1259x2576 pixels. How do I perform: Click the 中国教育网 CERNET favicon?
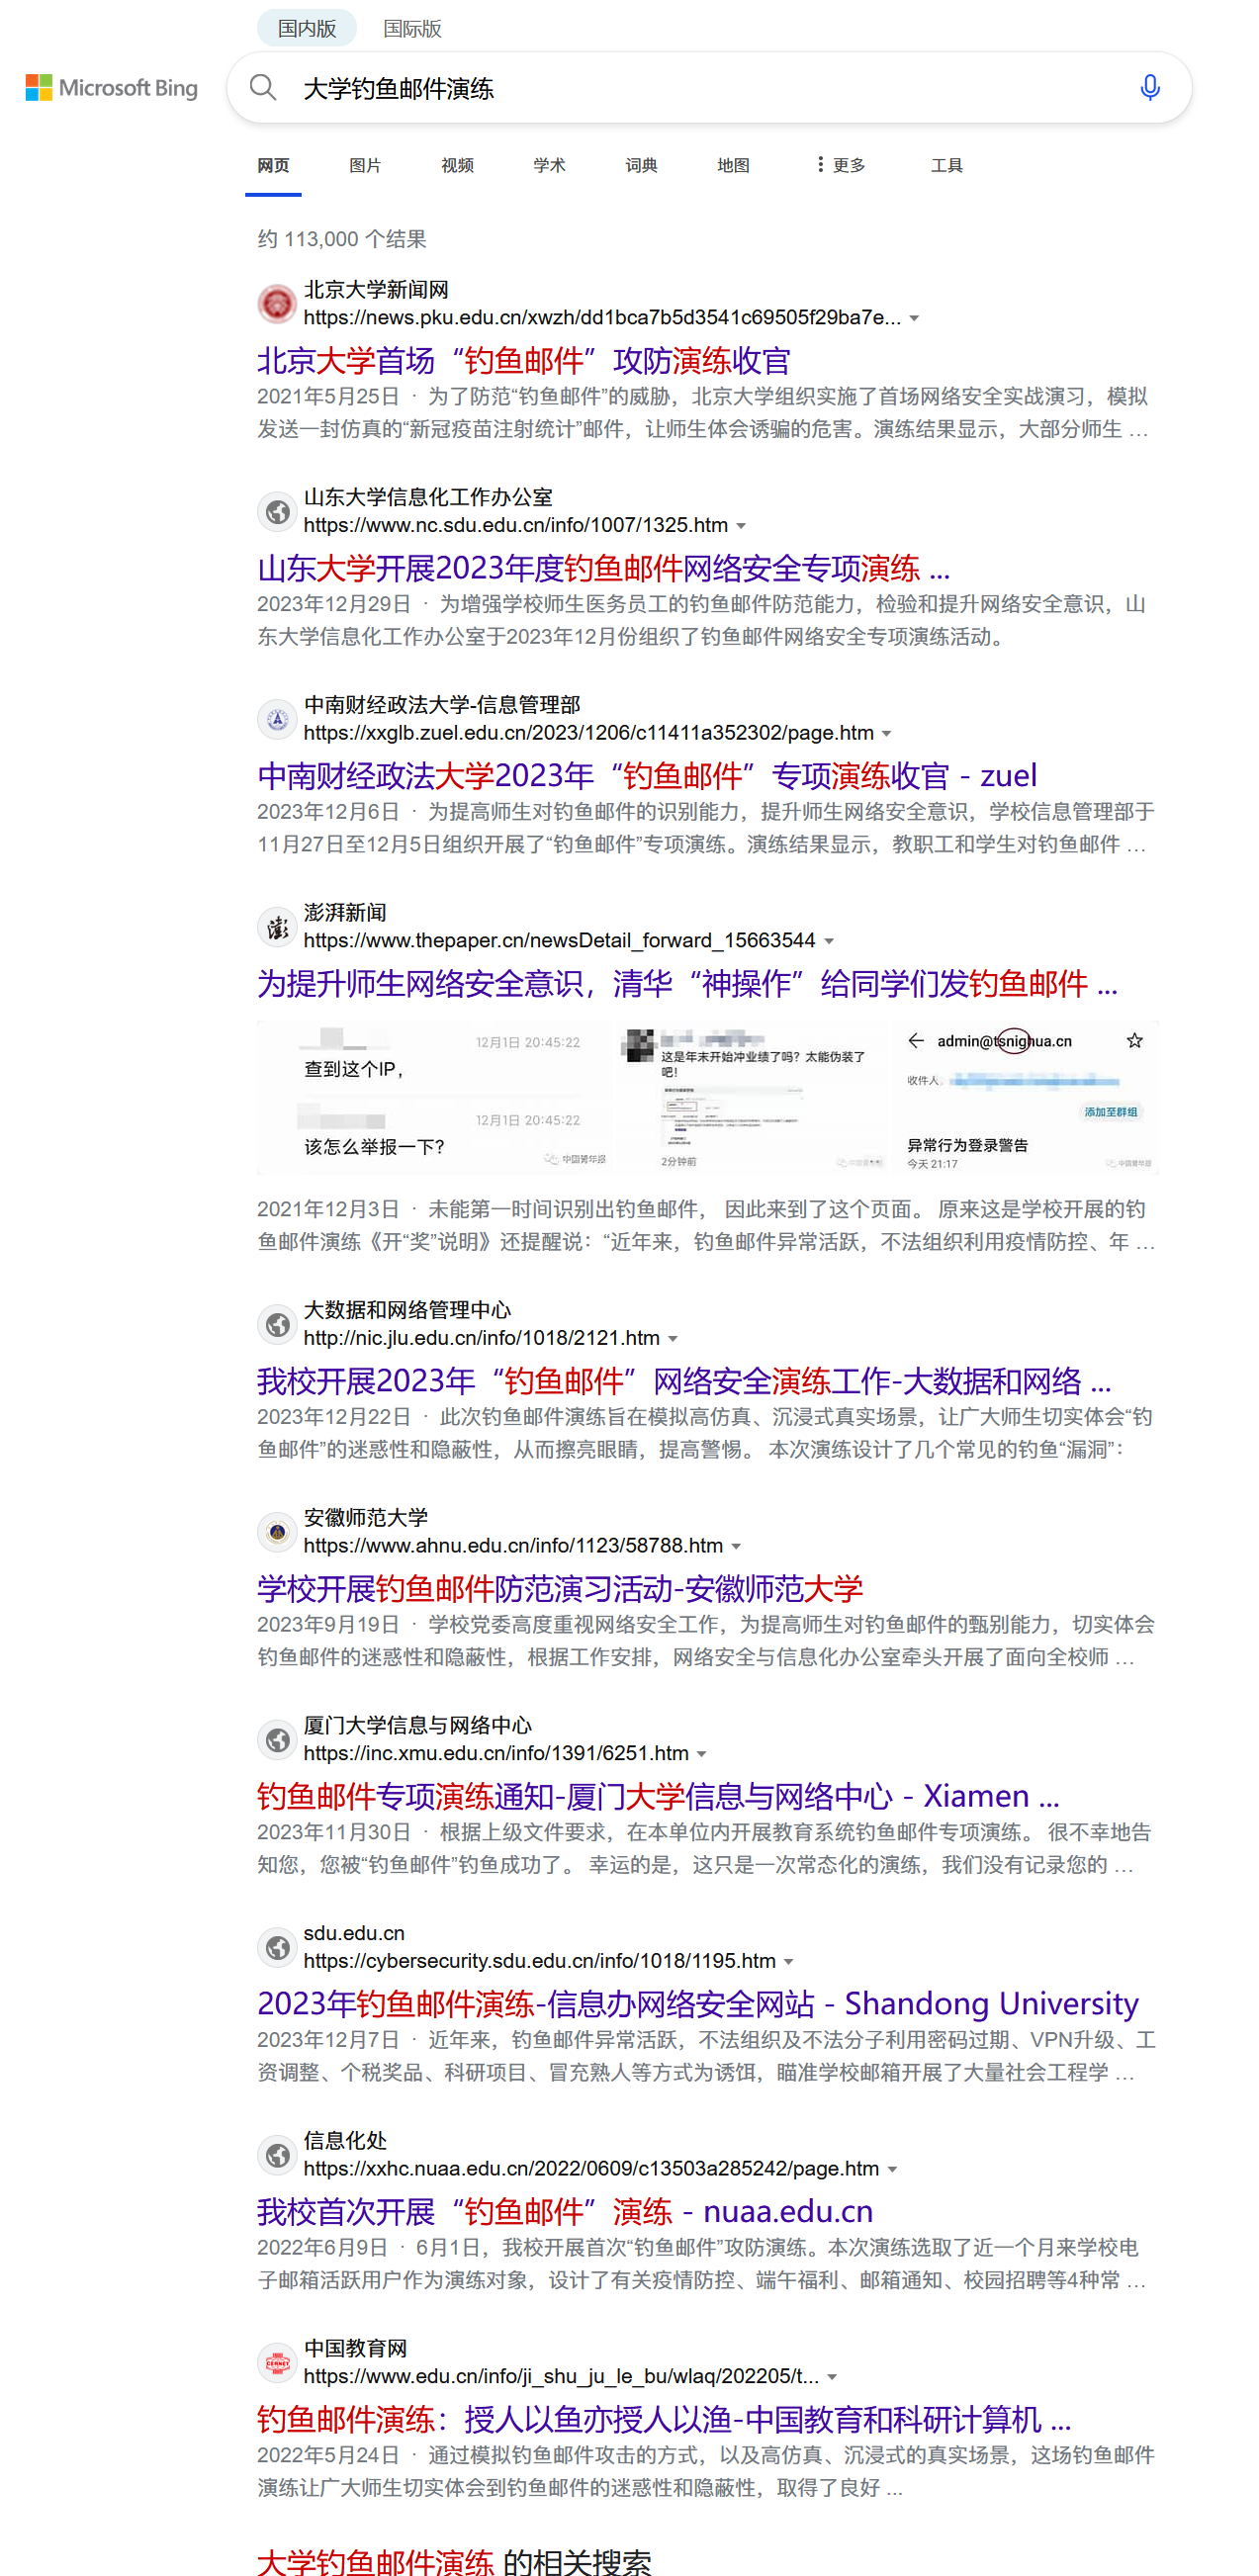(x=277, y=2362)
